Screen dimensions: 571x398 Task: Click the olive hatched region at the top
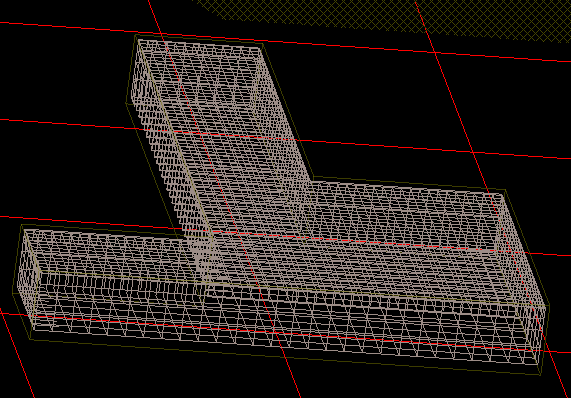(382, 15)
